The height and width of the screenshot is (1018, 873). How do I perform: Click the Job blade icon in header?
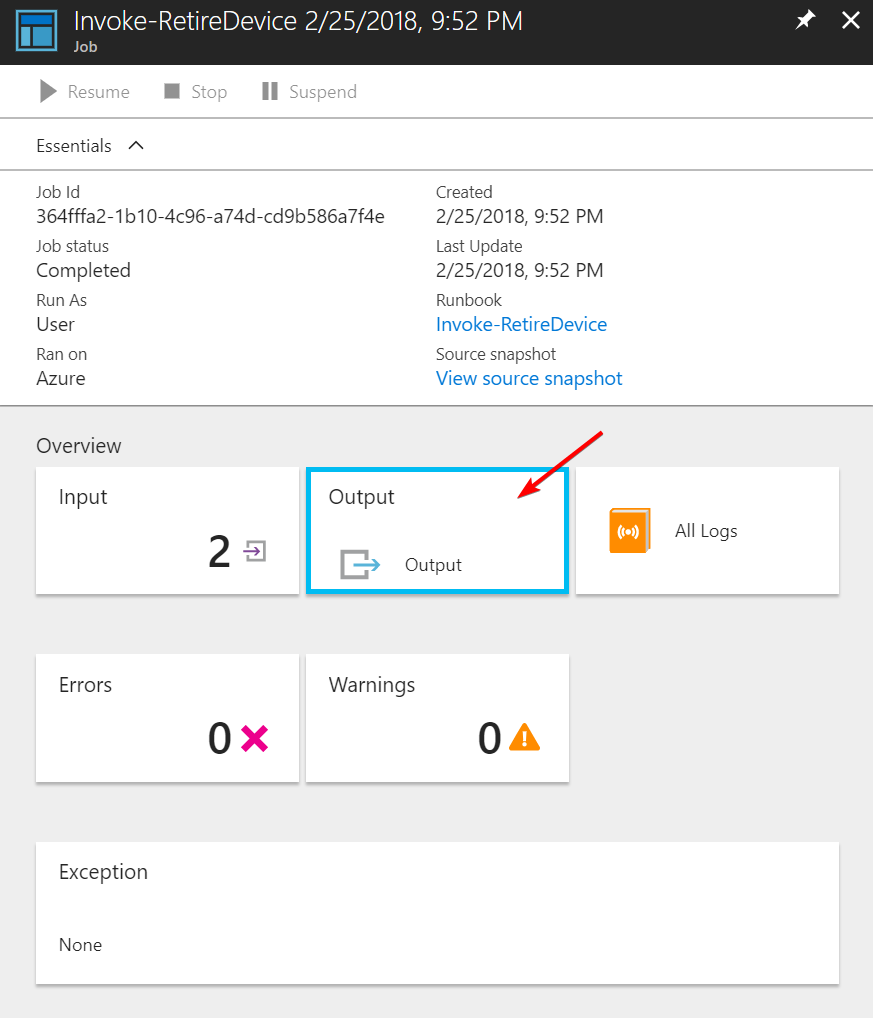[37, 31]
